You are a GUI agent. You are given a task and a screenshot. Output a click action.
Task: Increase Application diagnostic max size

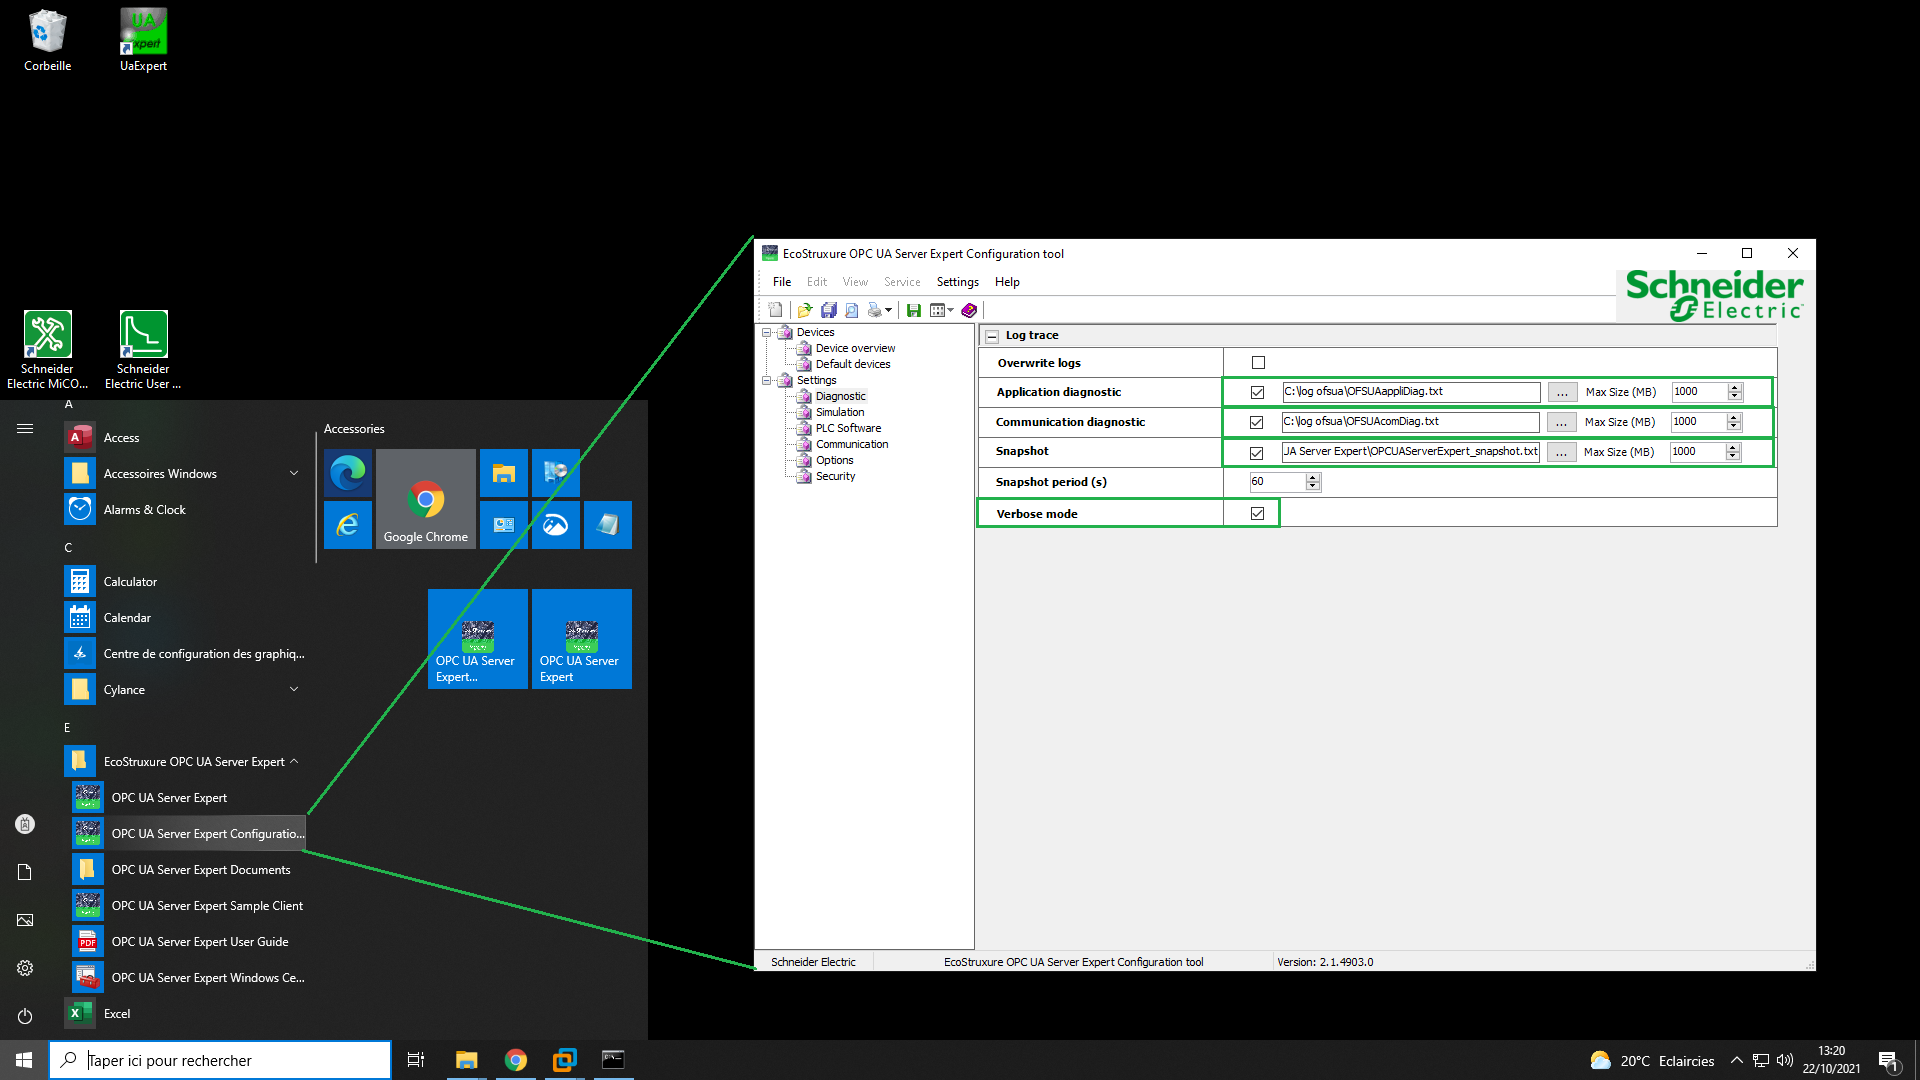[x=1735, y=387]
